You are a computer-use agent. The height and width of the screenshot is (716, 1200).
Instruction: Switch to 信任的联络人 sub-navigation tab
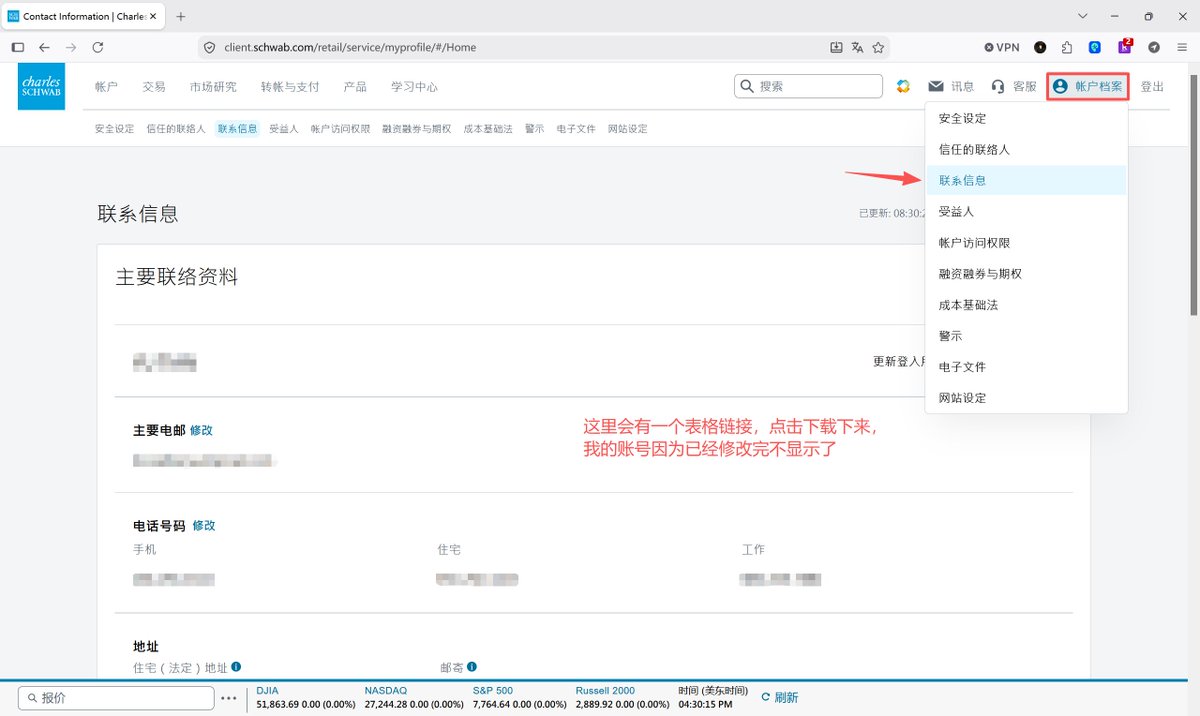176,129
